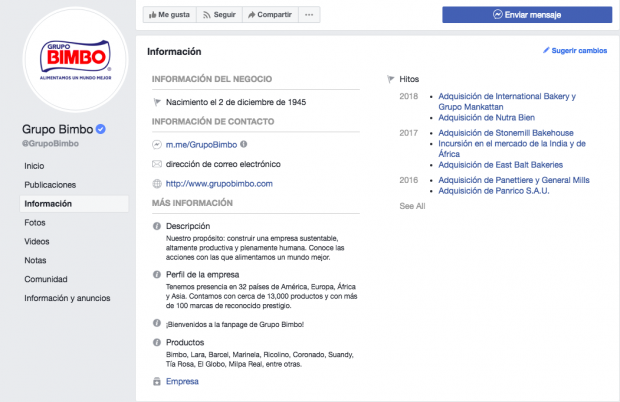Click Grupo Bimbo page name
This screenshot has width=620, height=402.
(58, 129)
